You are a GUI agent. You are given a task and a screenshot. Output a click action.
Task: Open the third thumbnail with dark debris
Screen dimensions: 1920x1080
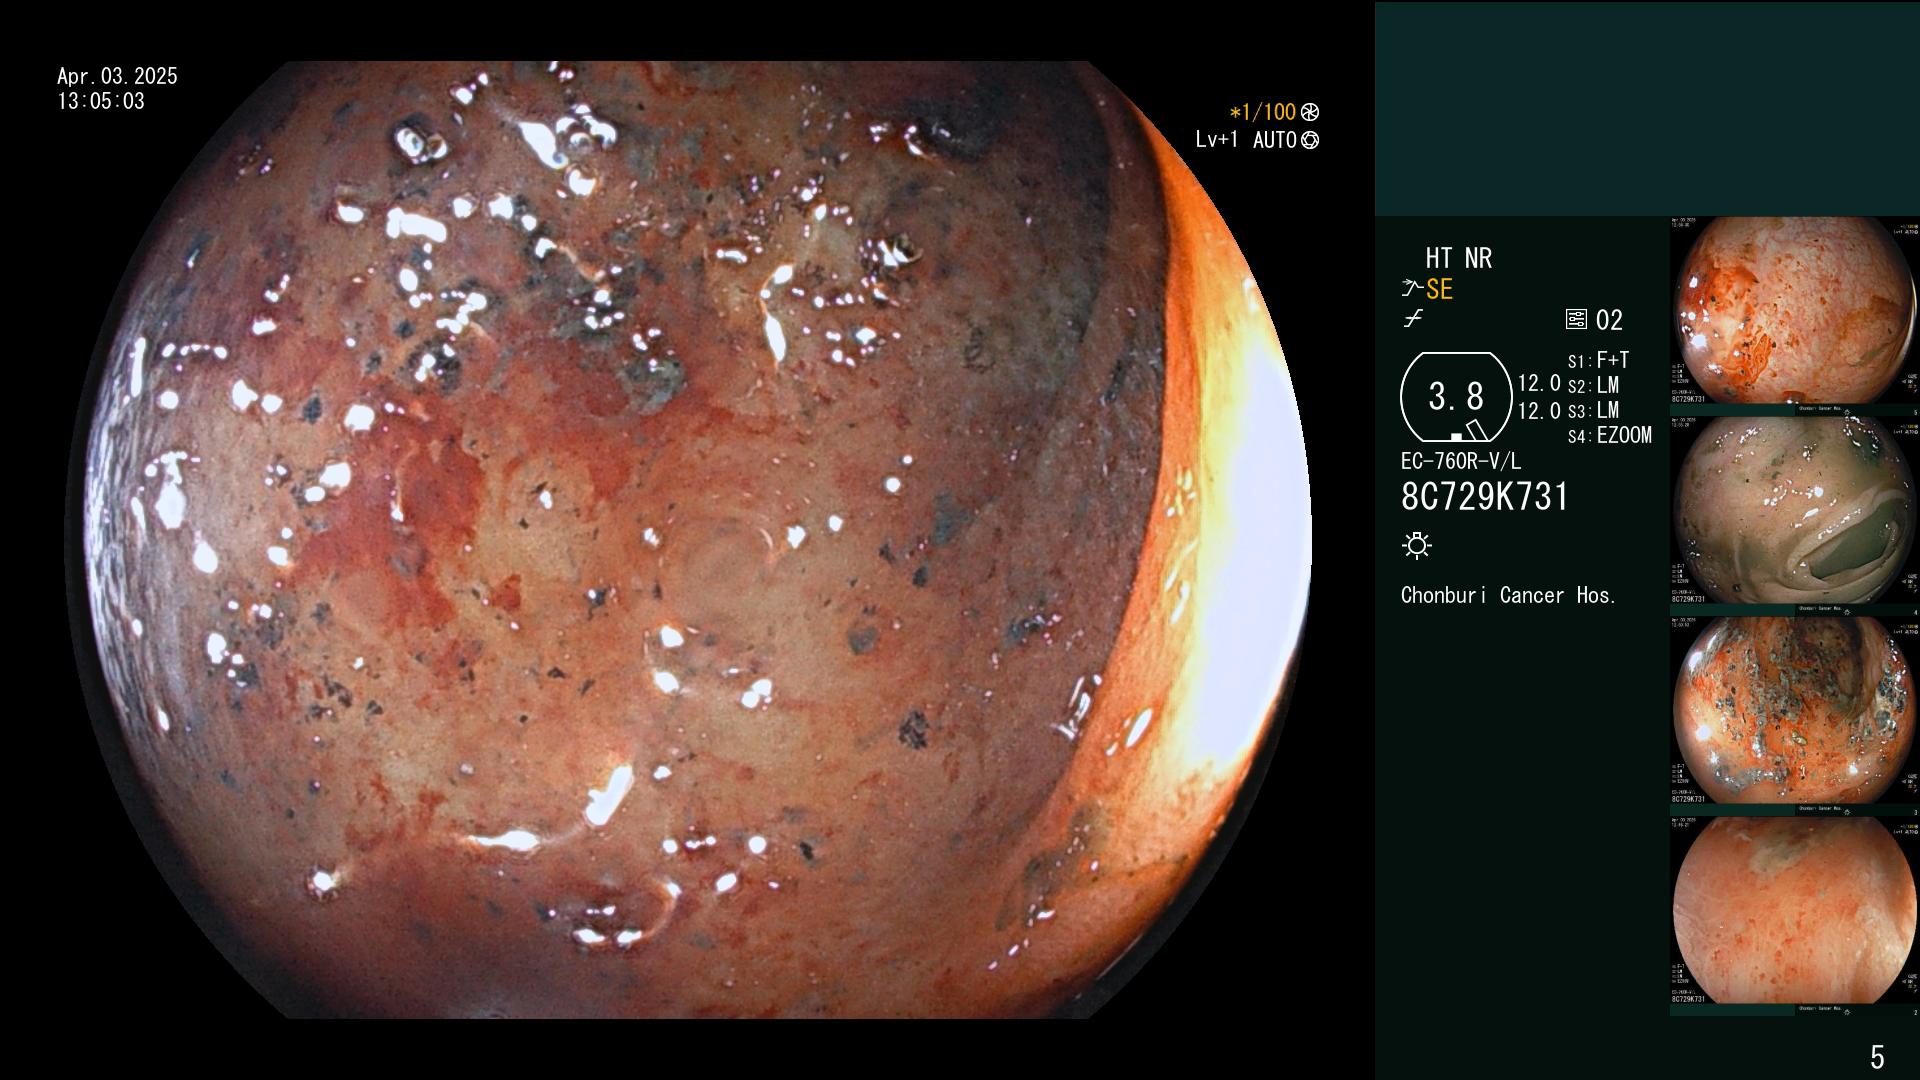coord(1794,715)
